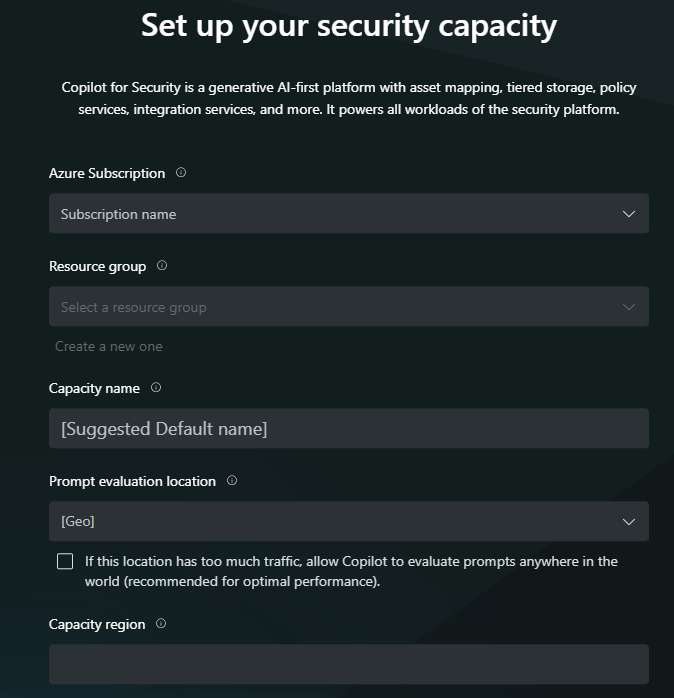Click the traffic checkbox label text
This screenshot has height=698, width=674.
coord(351,571)
